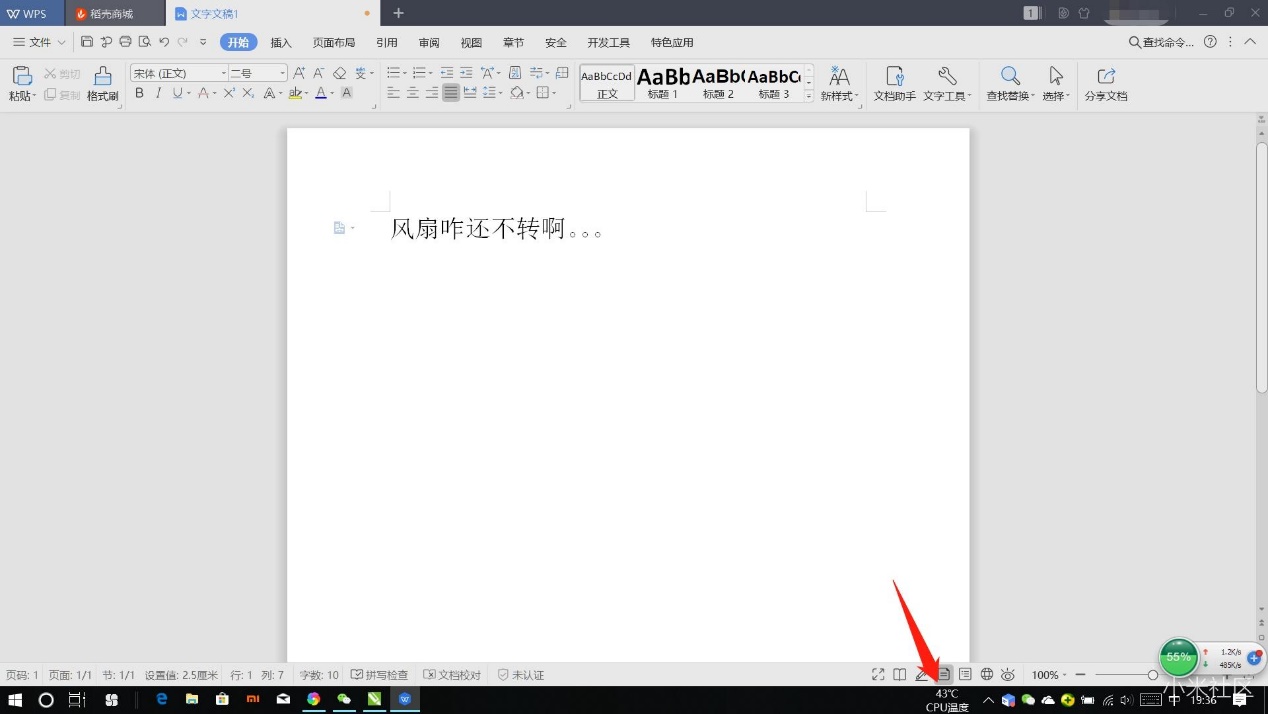Decrease font size with the A- icon
Screen dimensions: 1268x714
318,73
